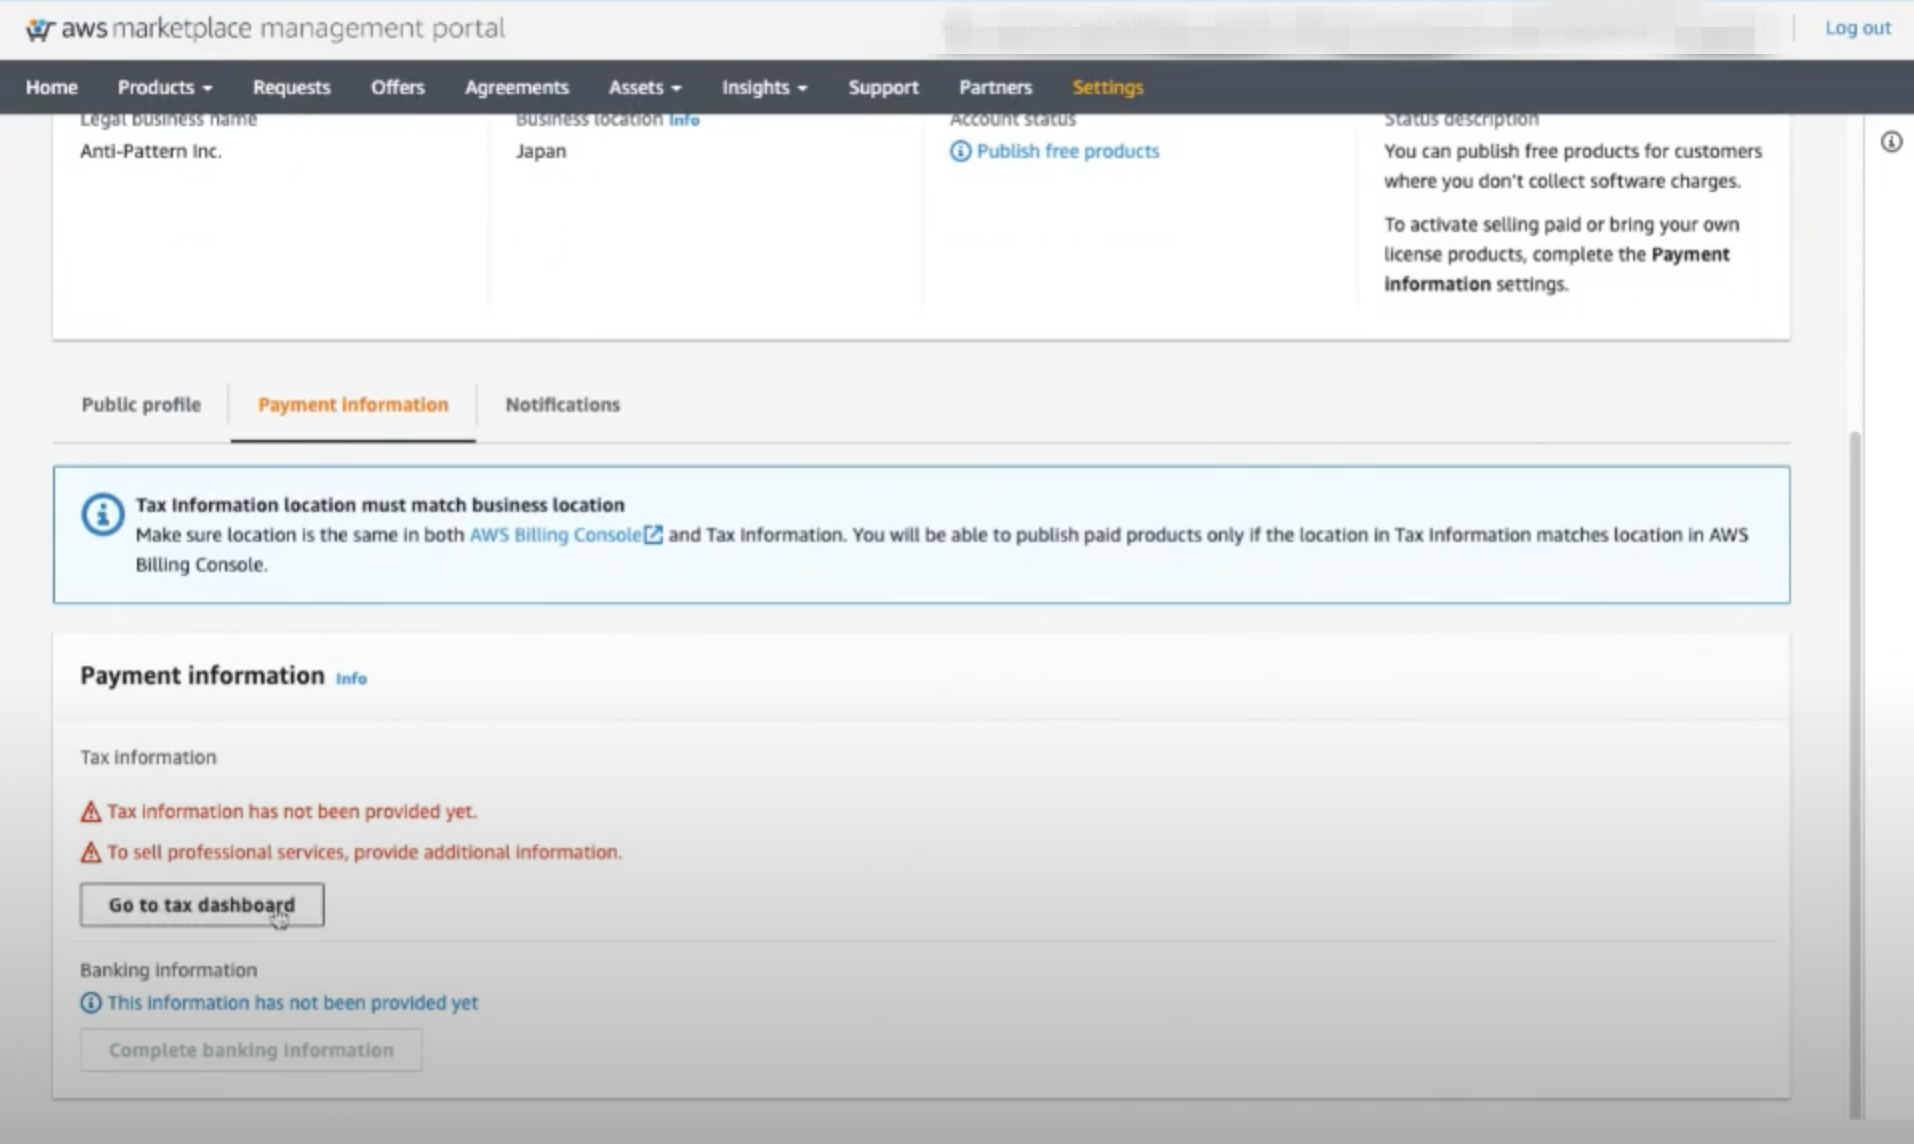This screenshot has width=1914, height=1144.
Task: Click the Anti-Pattern Inc. business name text
Action: coord(151,151)
